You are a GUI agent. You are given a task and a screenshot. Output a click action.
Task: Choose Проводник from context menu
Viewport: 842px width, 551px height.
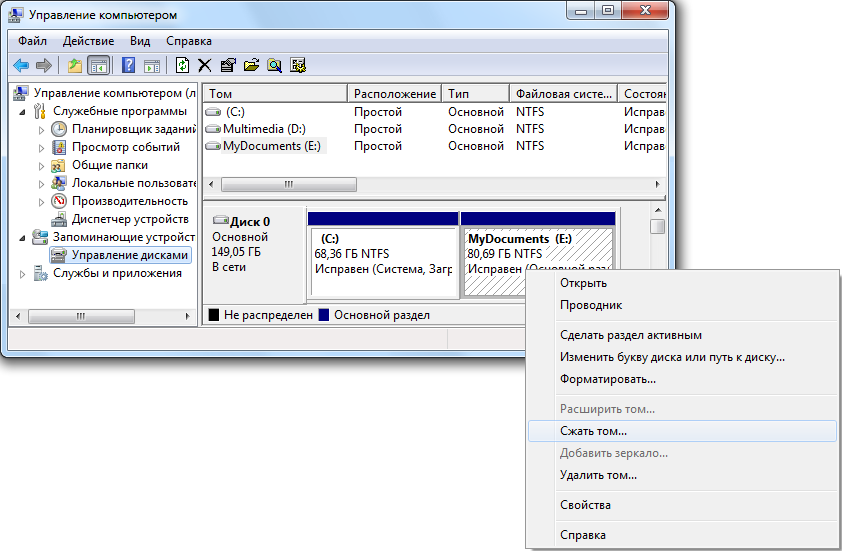682,305
